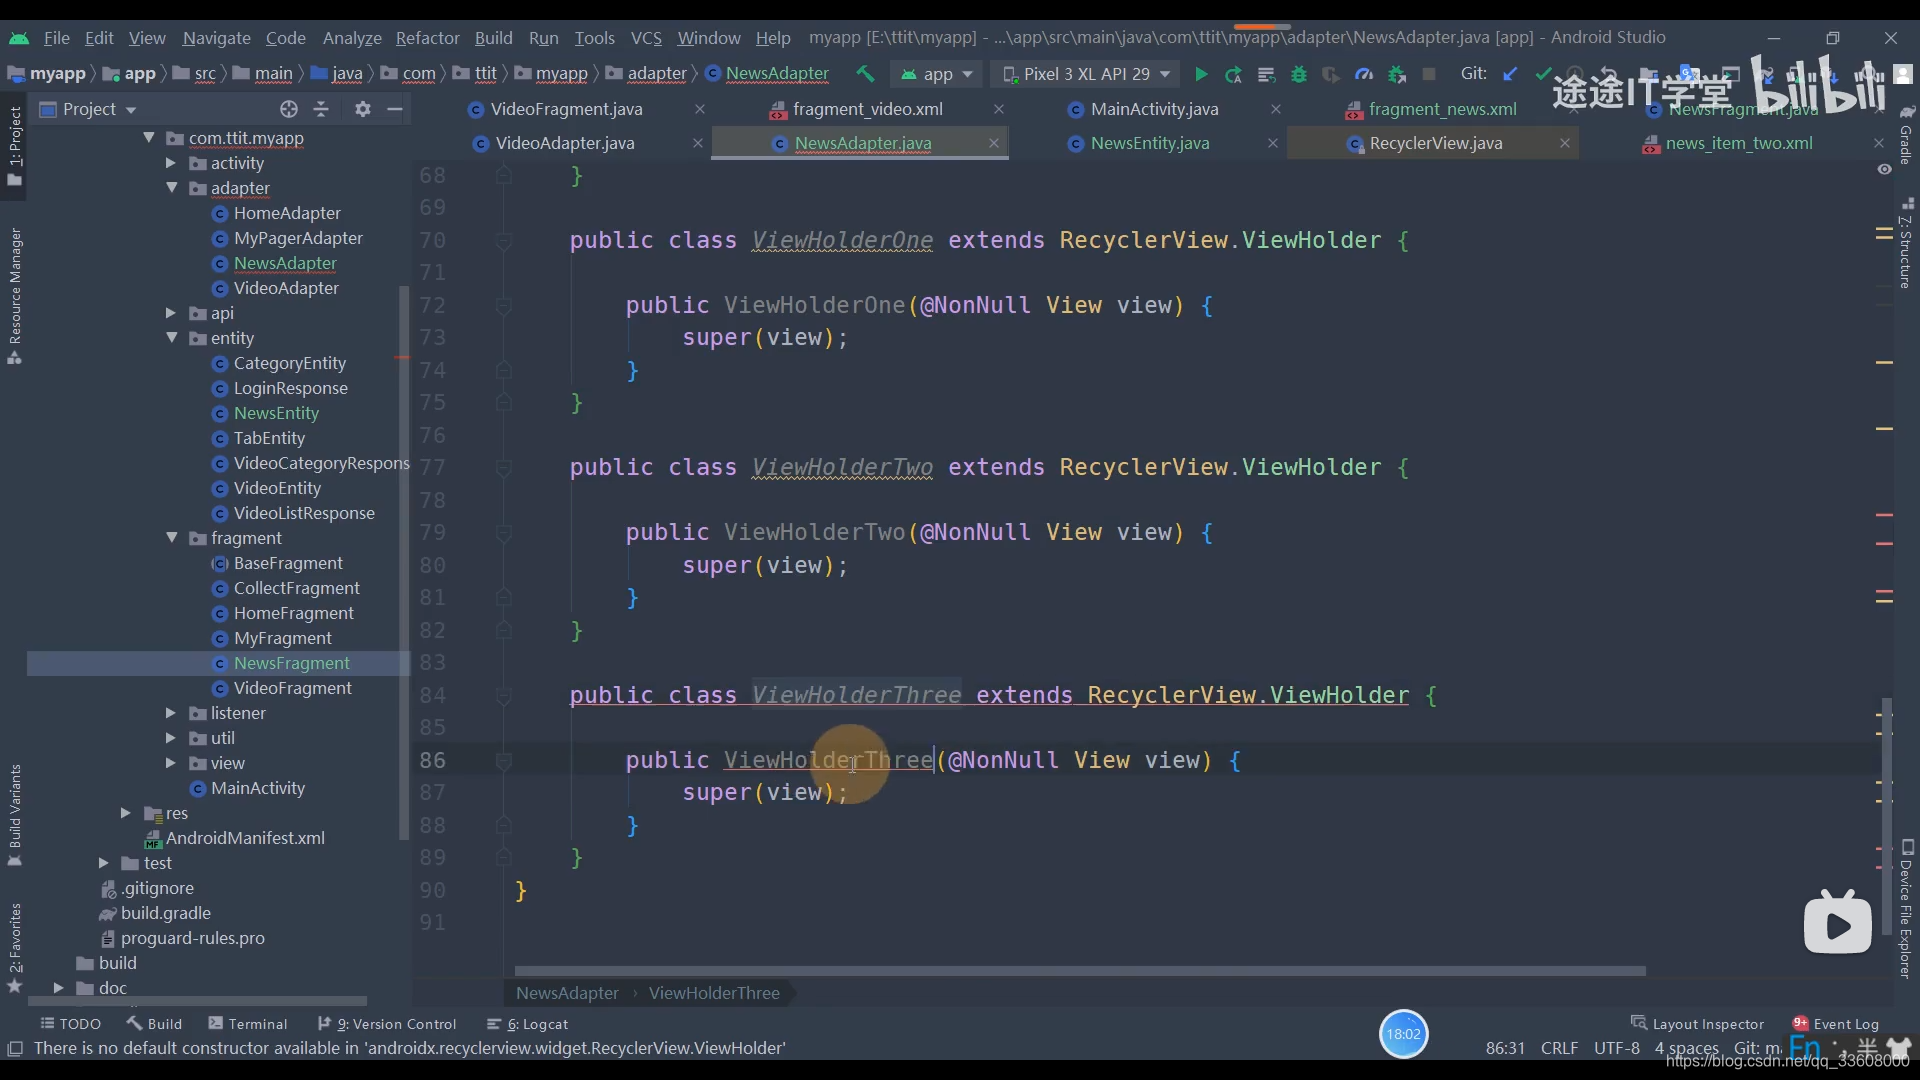Click NewsAdapter in bottom breadcrumb
The image size is (1920, 1080).
(x=567, y=993)
